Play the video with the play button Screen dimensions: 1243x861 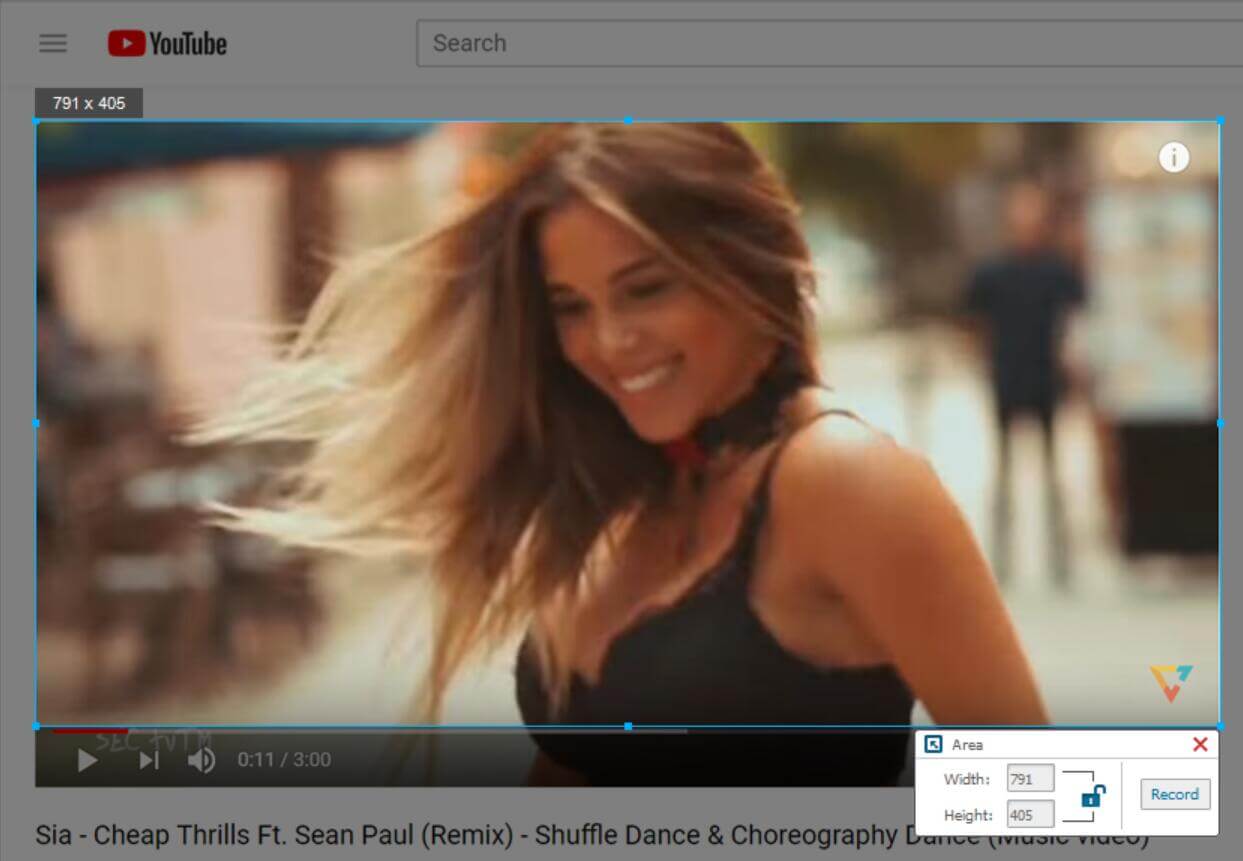tap(88, 760)
